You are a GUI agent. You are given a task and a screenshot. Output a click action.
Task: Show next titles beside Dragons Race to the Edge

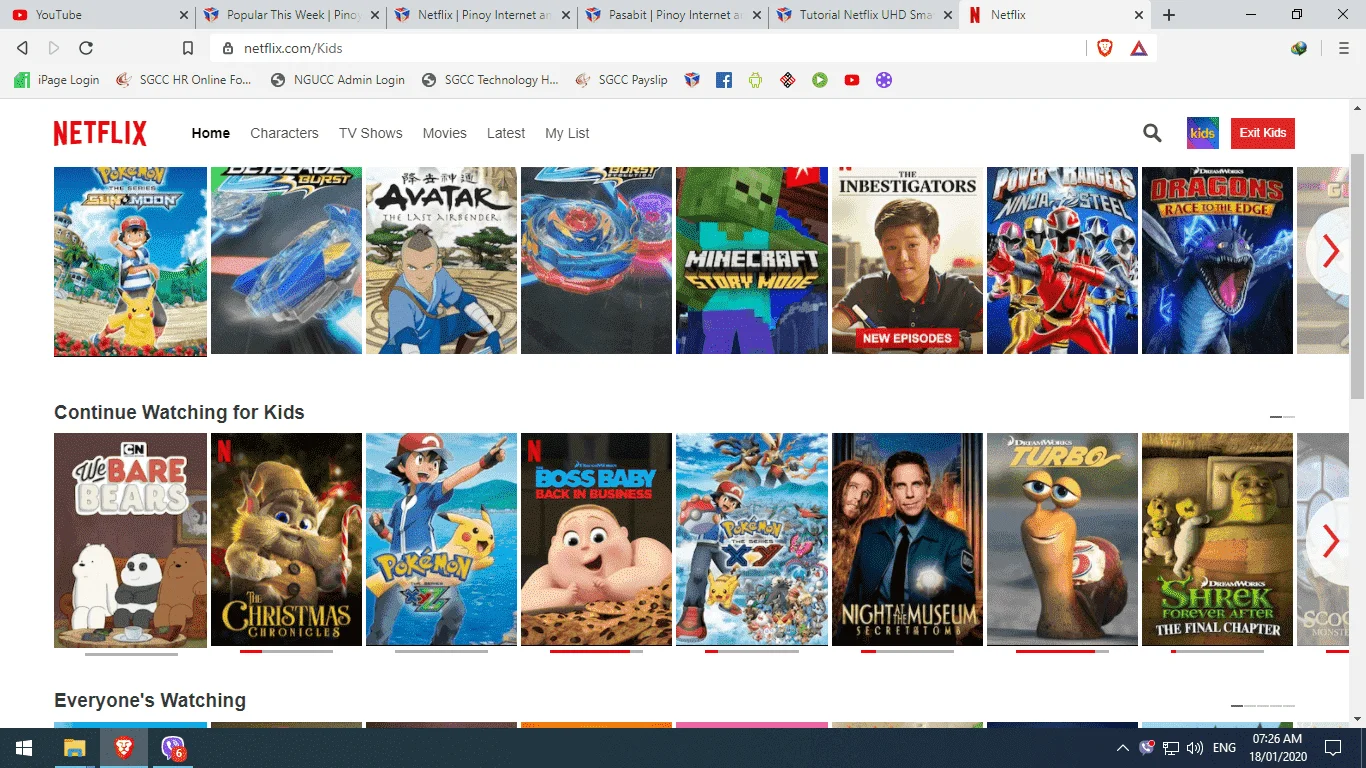(1330, 251)
